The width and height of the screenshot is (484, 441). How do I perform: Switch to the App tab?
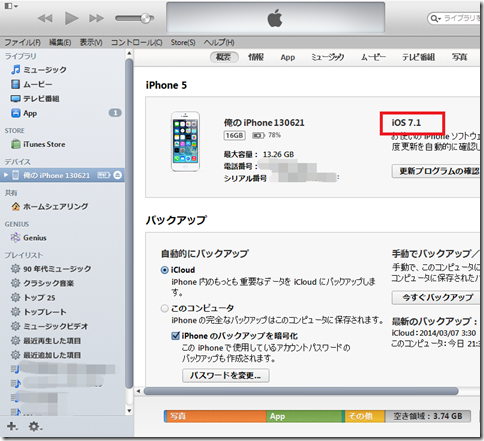coord(288,58)
